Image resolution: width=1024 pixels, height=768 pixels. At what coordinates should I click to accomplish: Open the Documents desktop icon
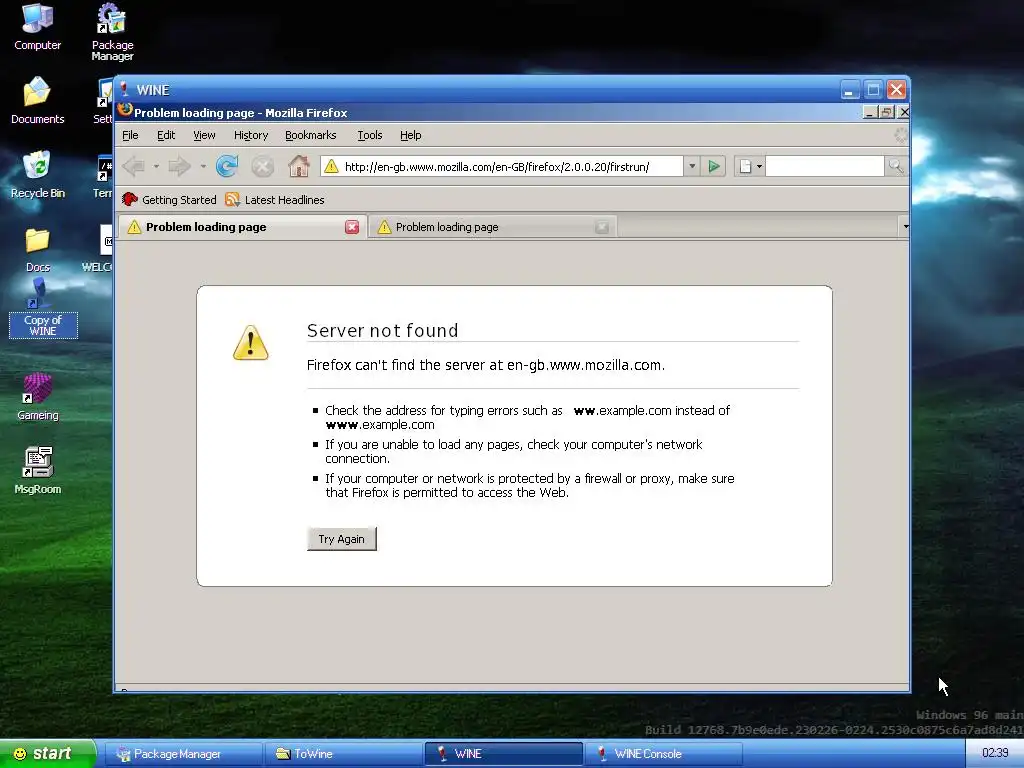point(37,101)
